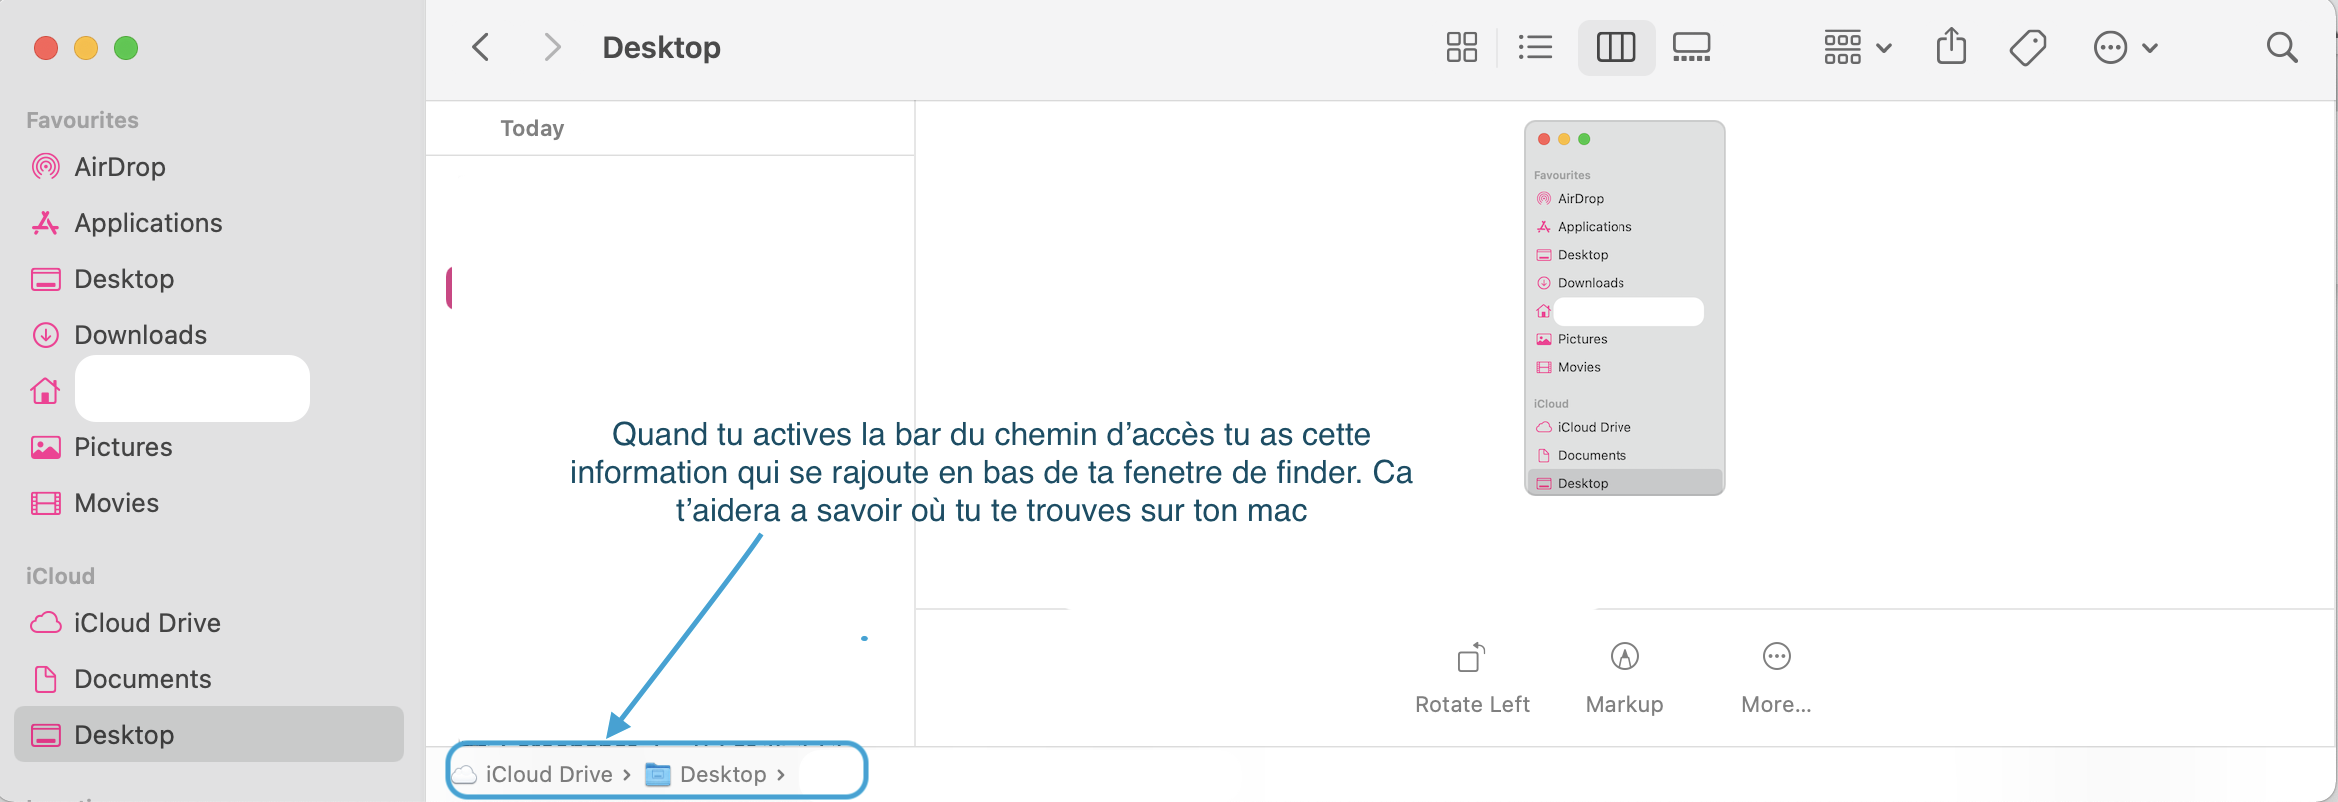Open the Action ellipsis dropdown menu
The height and width of the screenshot is (802, 2338).
coord(2126,47)
